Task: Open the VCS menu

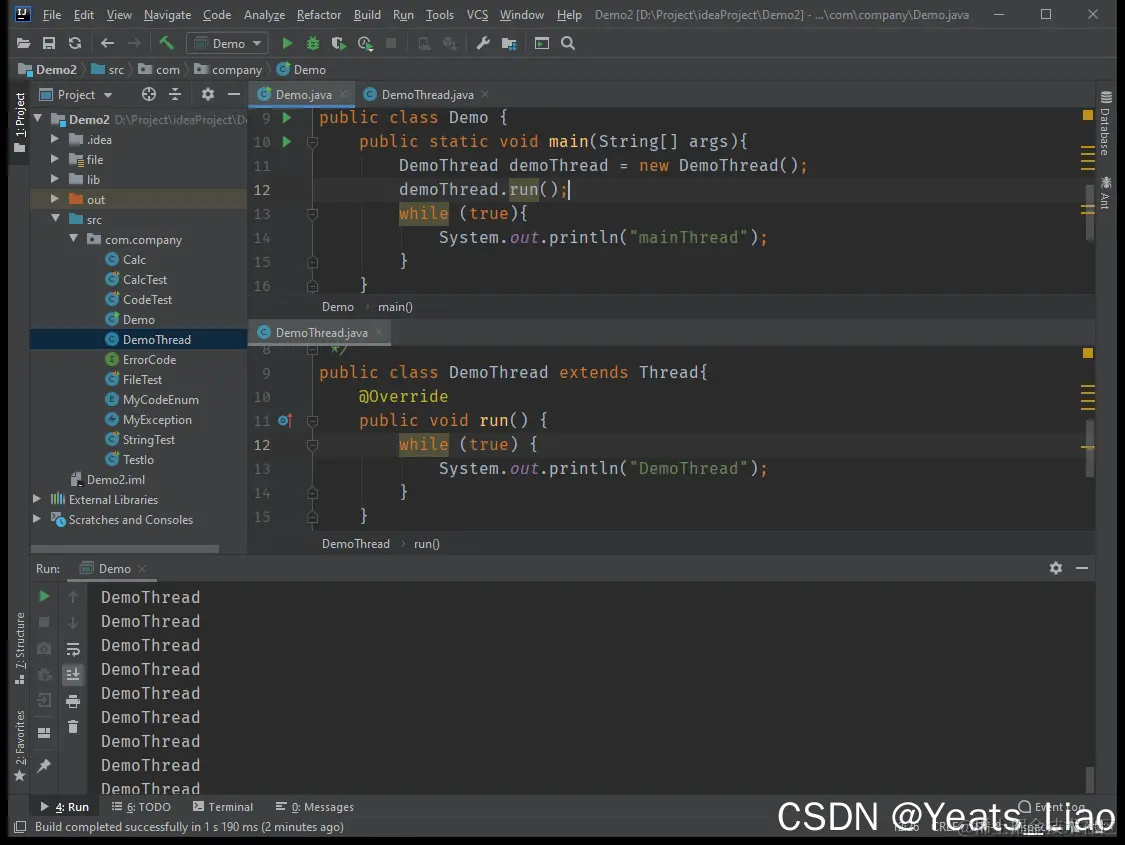Action: pos(477,14)
